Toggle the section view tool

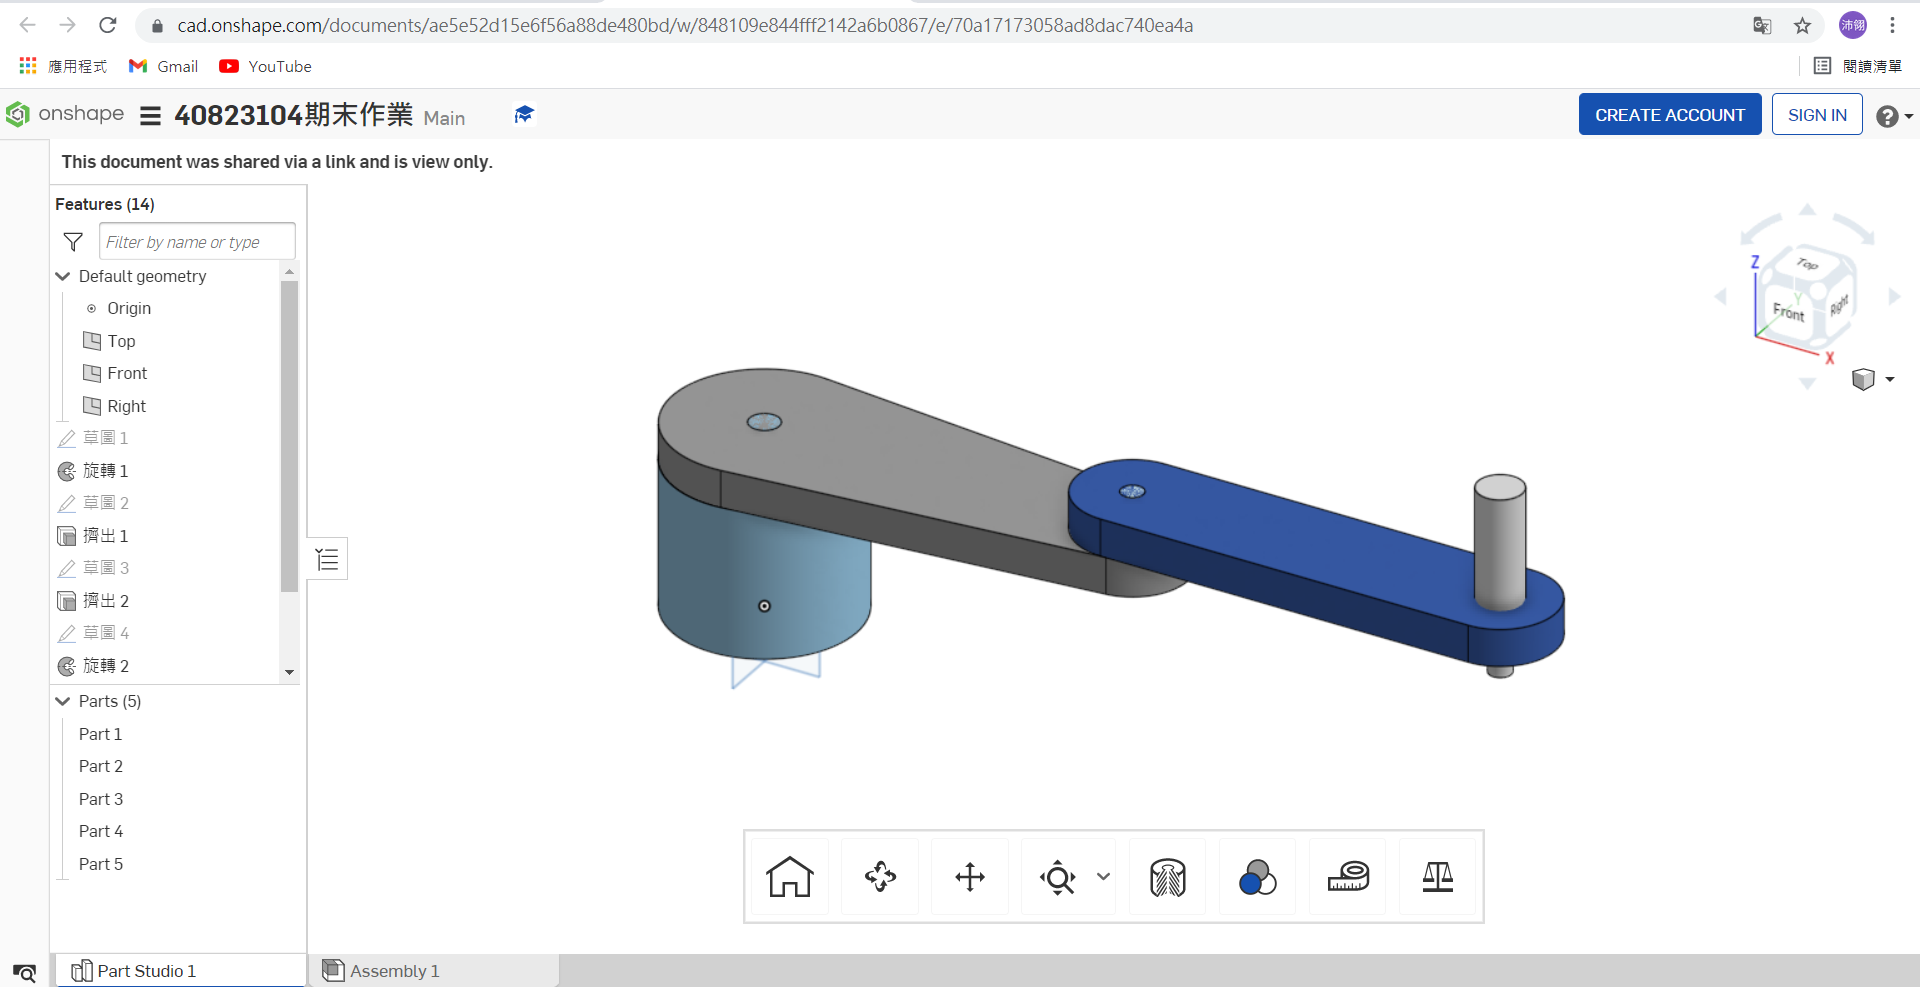pyautogui.click(x=1167, y=877)
